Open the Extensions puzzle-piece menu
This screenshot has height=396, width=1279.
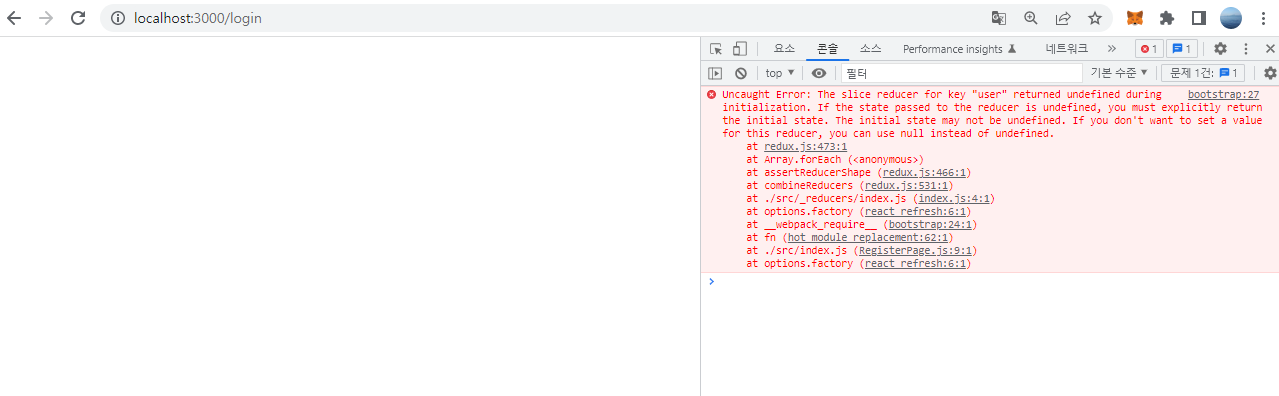tap(1167, 18)
